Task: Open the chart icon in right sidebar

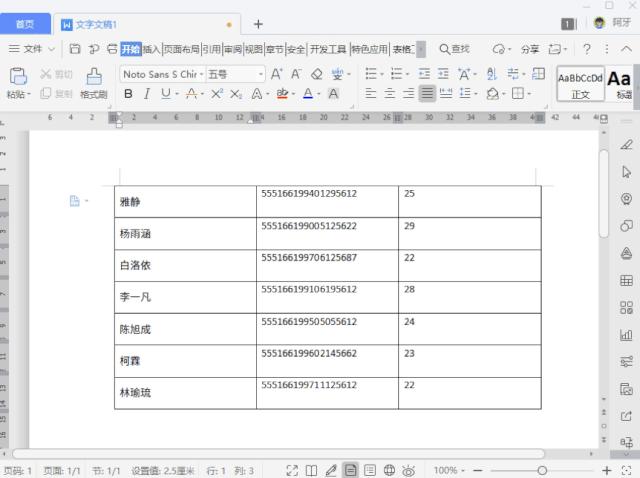Action: tap(626, 335)
